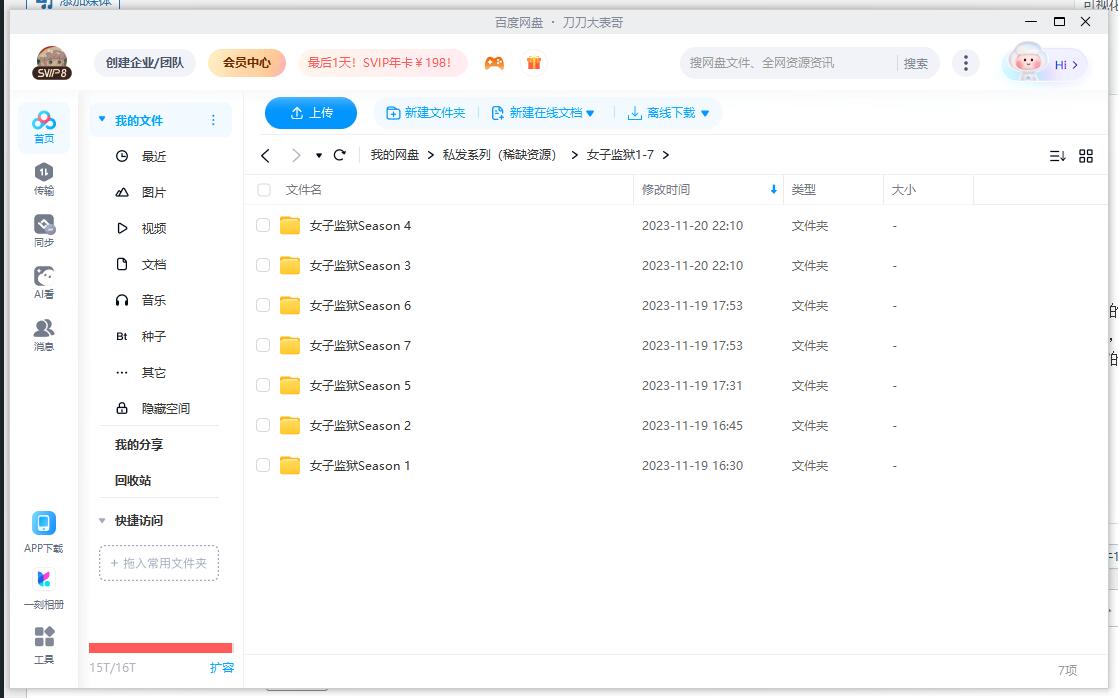Click the 一刻相册 photo album icon
Viewport: 1118px width, 698px height.
click(43, 588)
